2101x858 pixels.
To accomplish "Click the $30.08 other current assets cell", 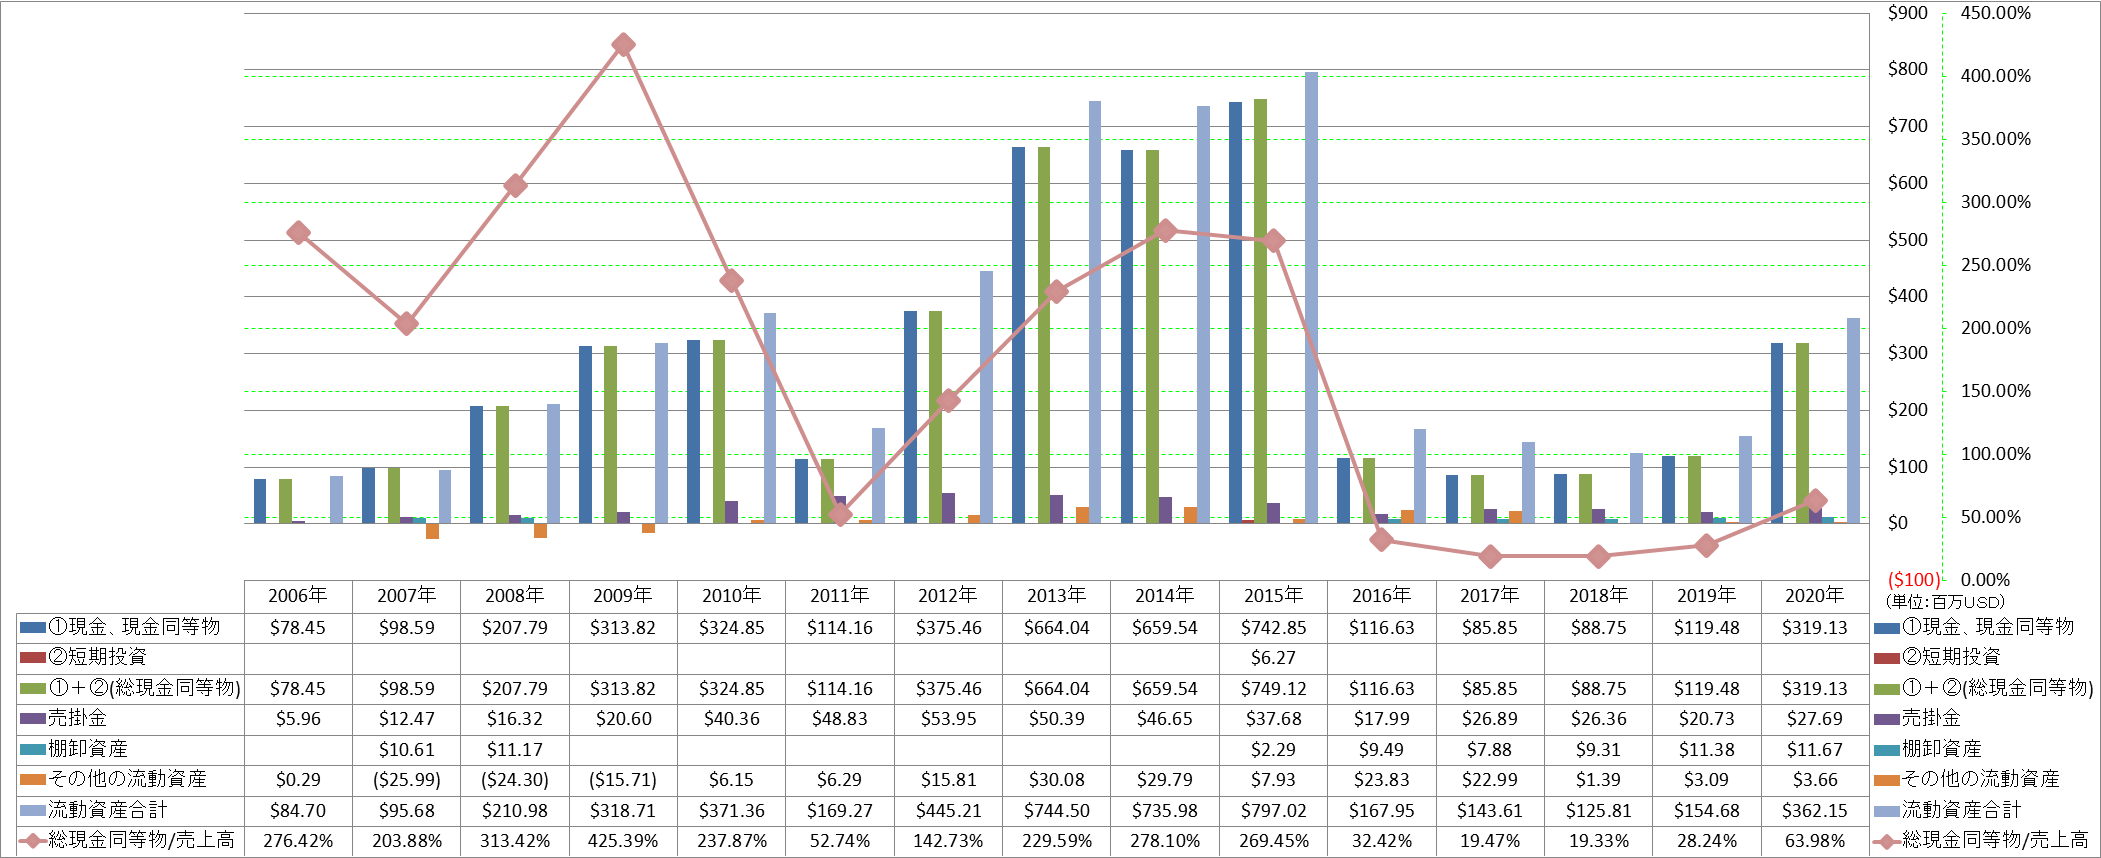I will 1056,780.
